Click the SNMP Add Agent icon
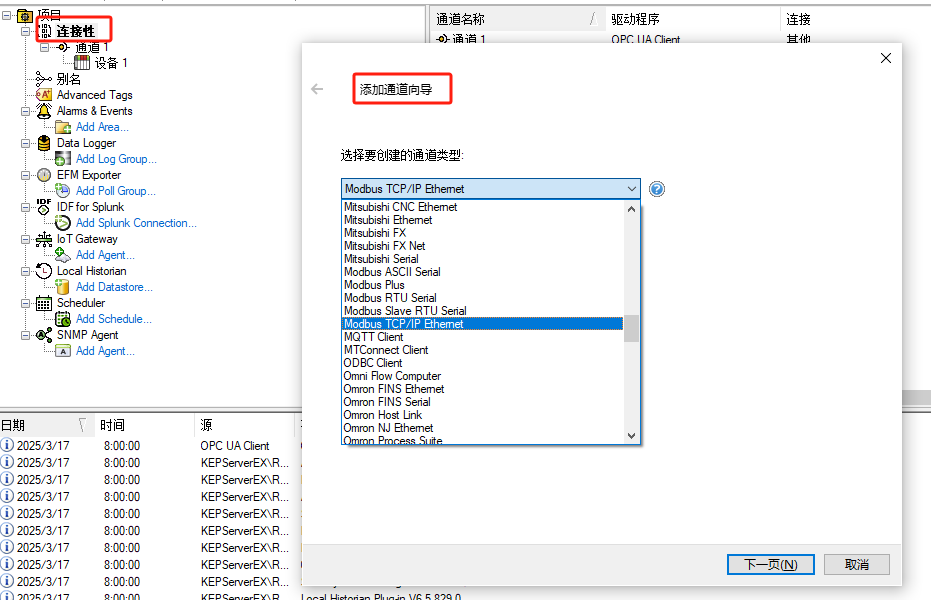931x600 pixels. click(x=63, y=351)
